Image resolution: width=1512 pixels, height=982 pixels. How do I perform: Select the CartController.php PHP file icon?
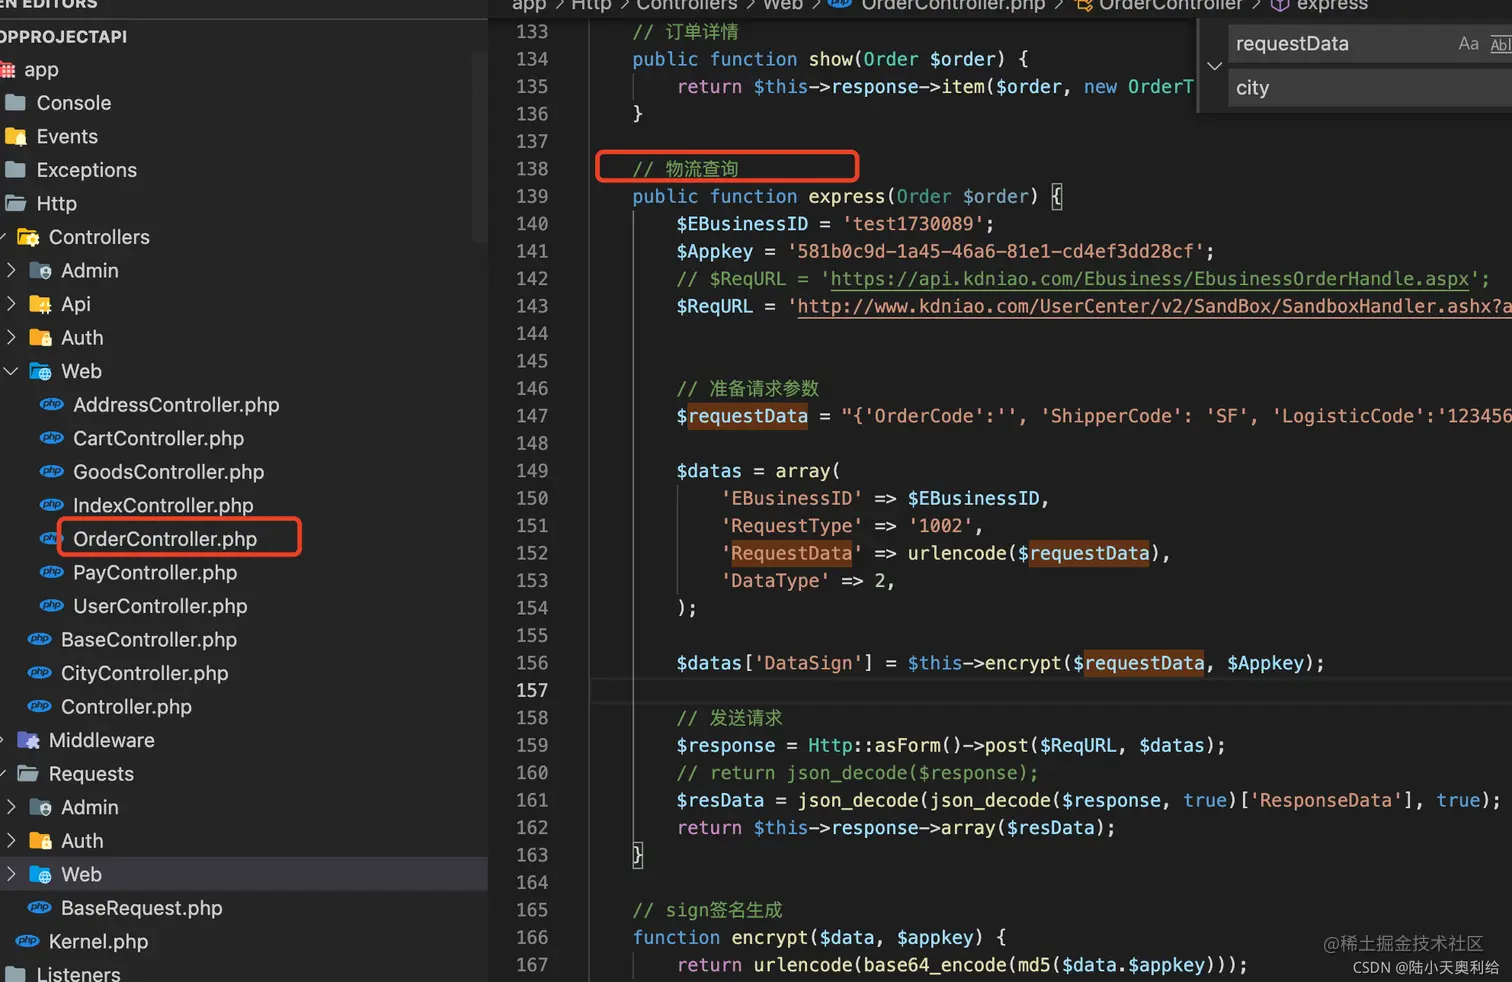click(52, 438)
